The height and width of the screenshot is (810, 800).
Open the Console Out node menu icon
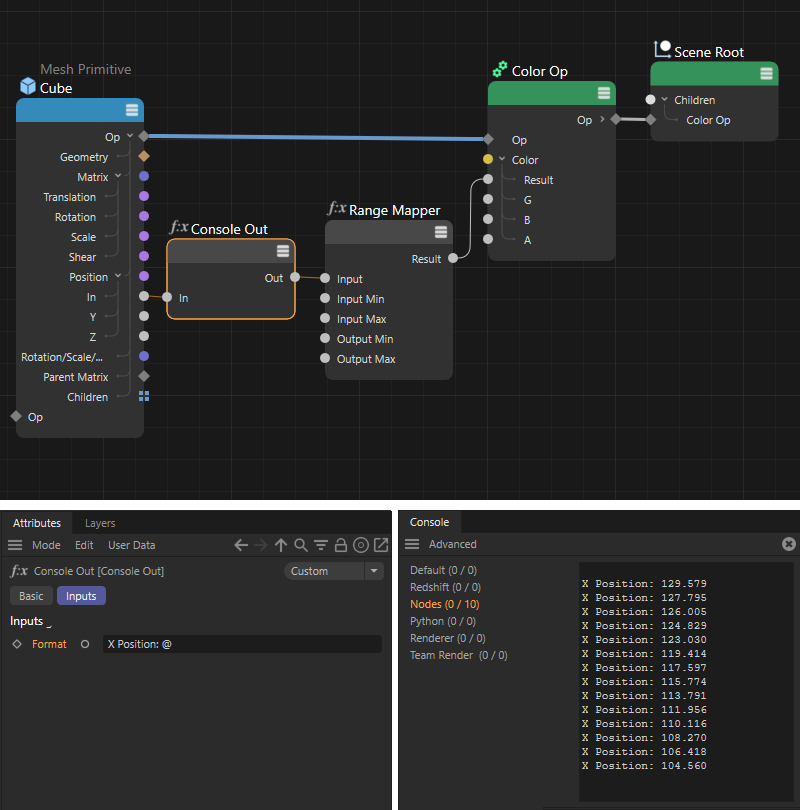pos(283,251)
